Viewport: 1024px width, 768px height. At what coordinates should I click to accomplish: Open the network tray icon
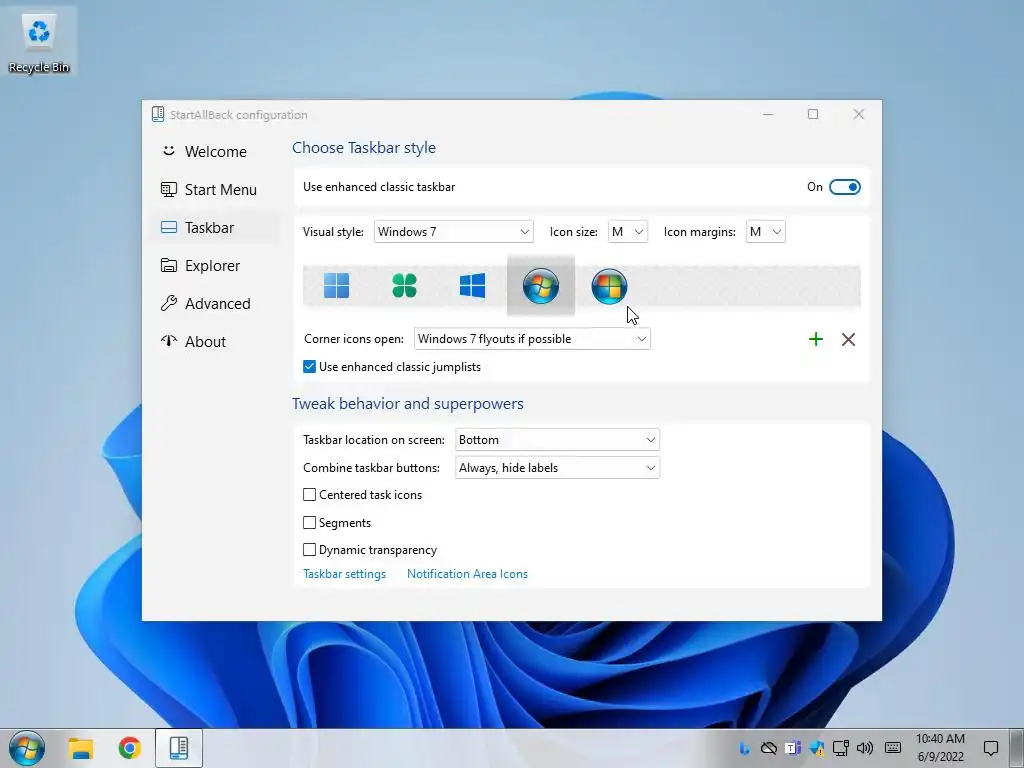[x=840, y=748]
